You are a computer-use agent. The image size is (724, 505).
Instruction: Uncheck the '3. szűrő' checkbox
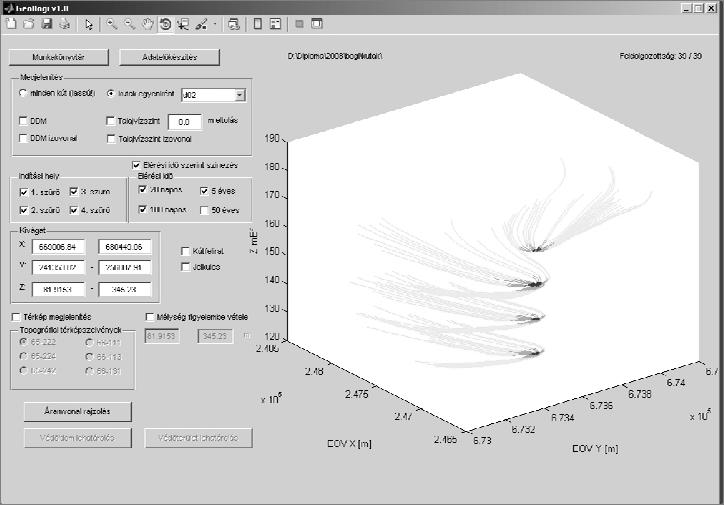click(x=74, y=192)
